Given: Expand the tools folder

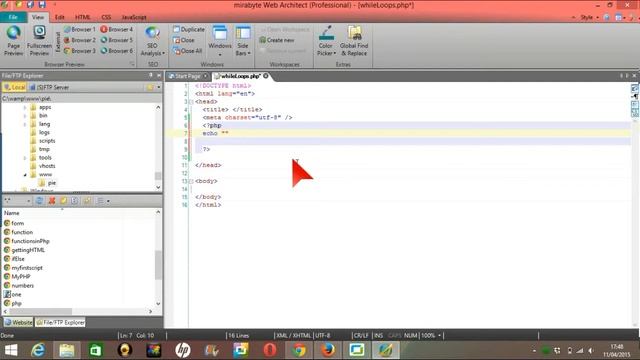Looking at the screenshot, I should coord(25,158).
